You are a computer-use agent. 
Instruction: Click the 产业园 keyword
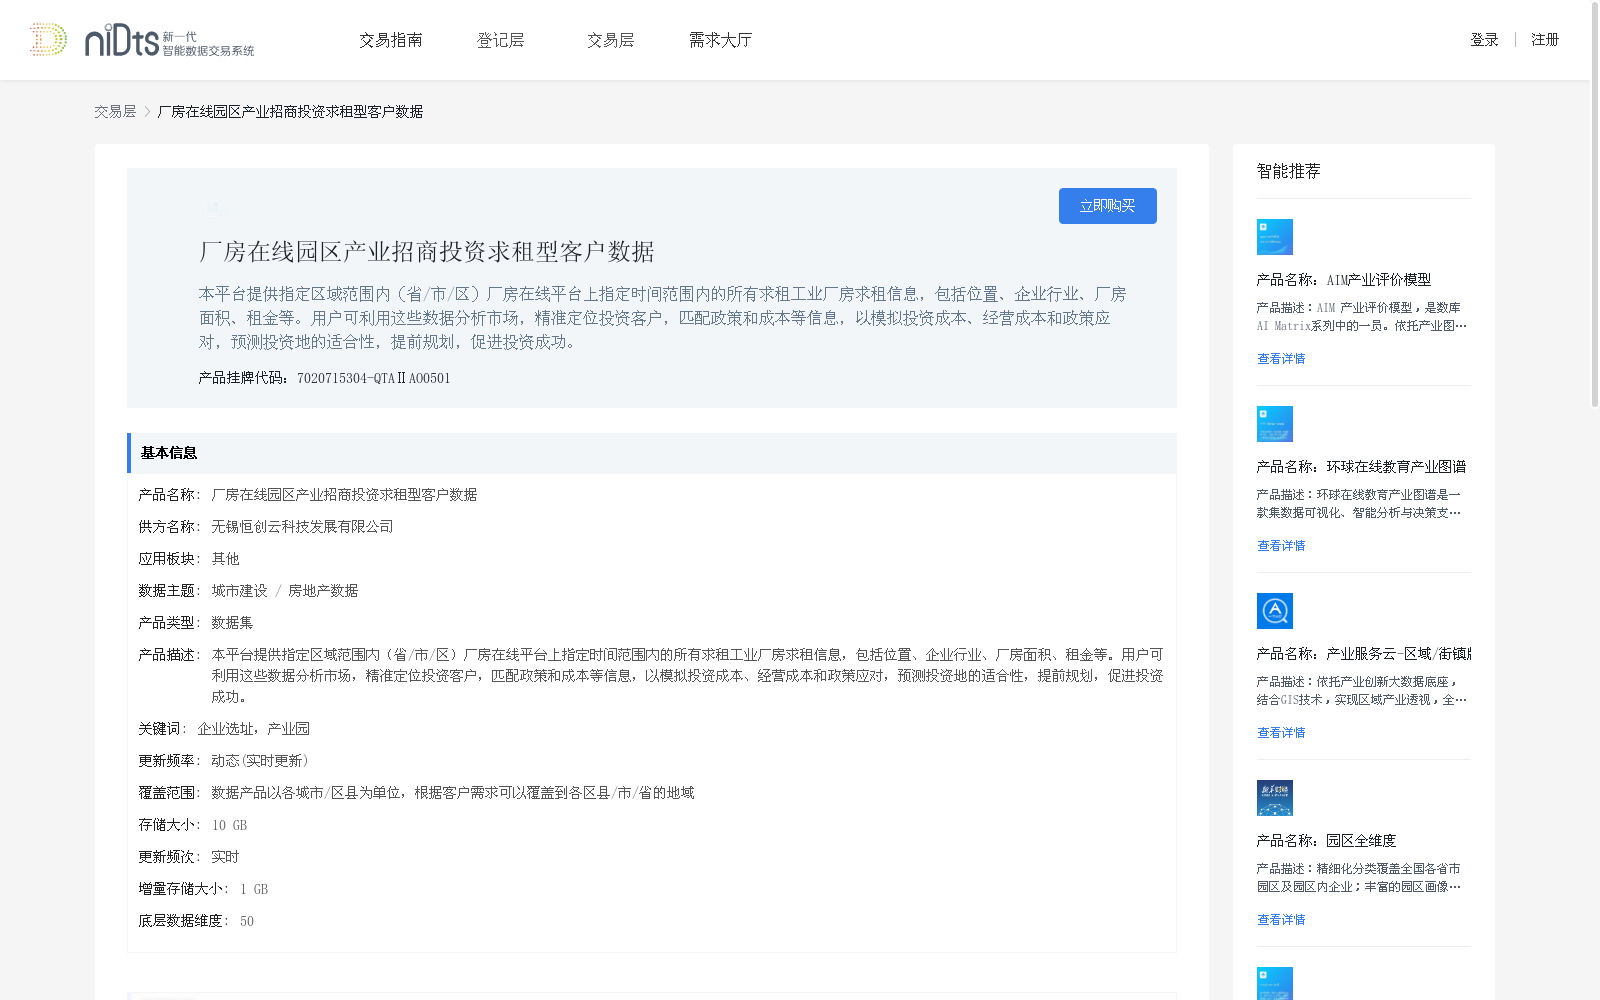[x=288, y=729]
